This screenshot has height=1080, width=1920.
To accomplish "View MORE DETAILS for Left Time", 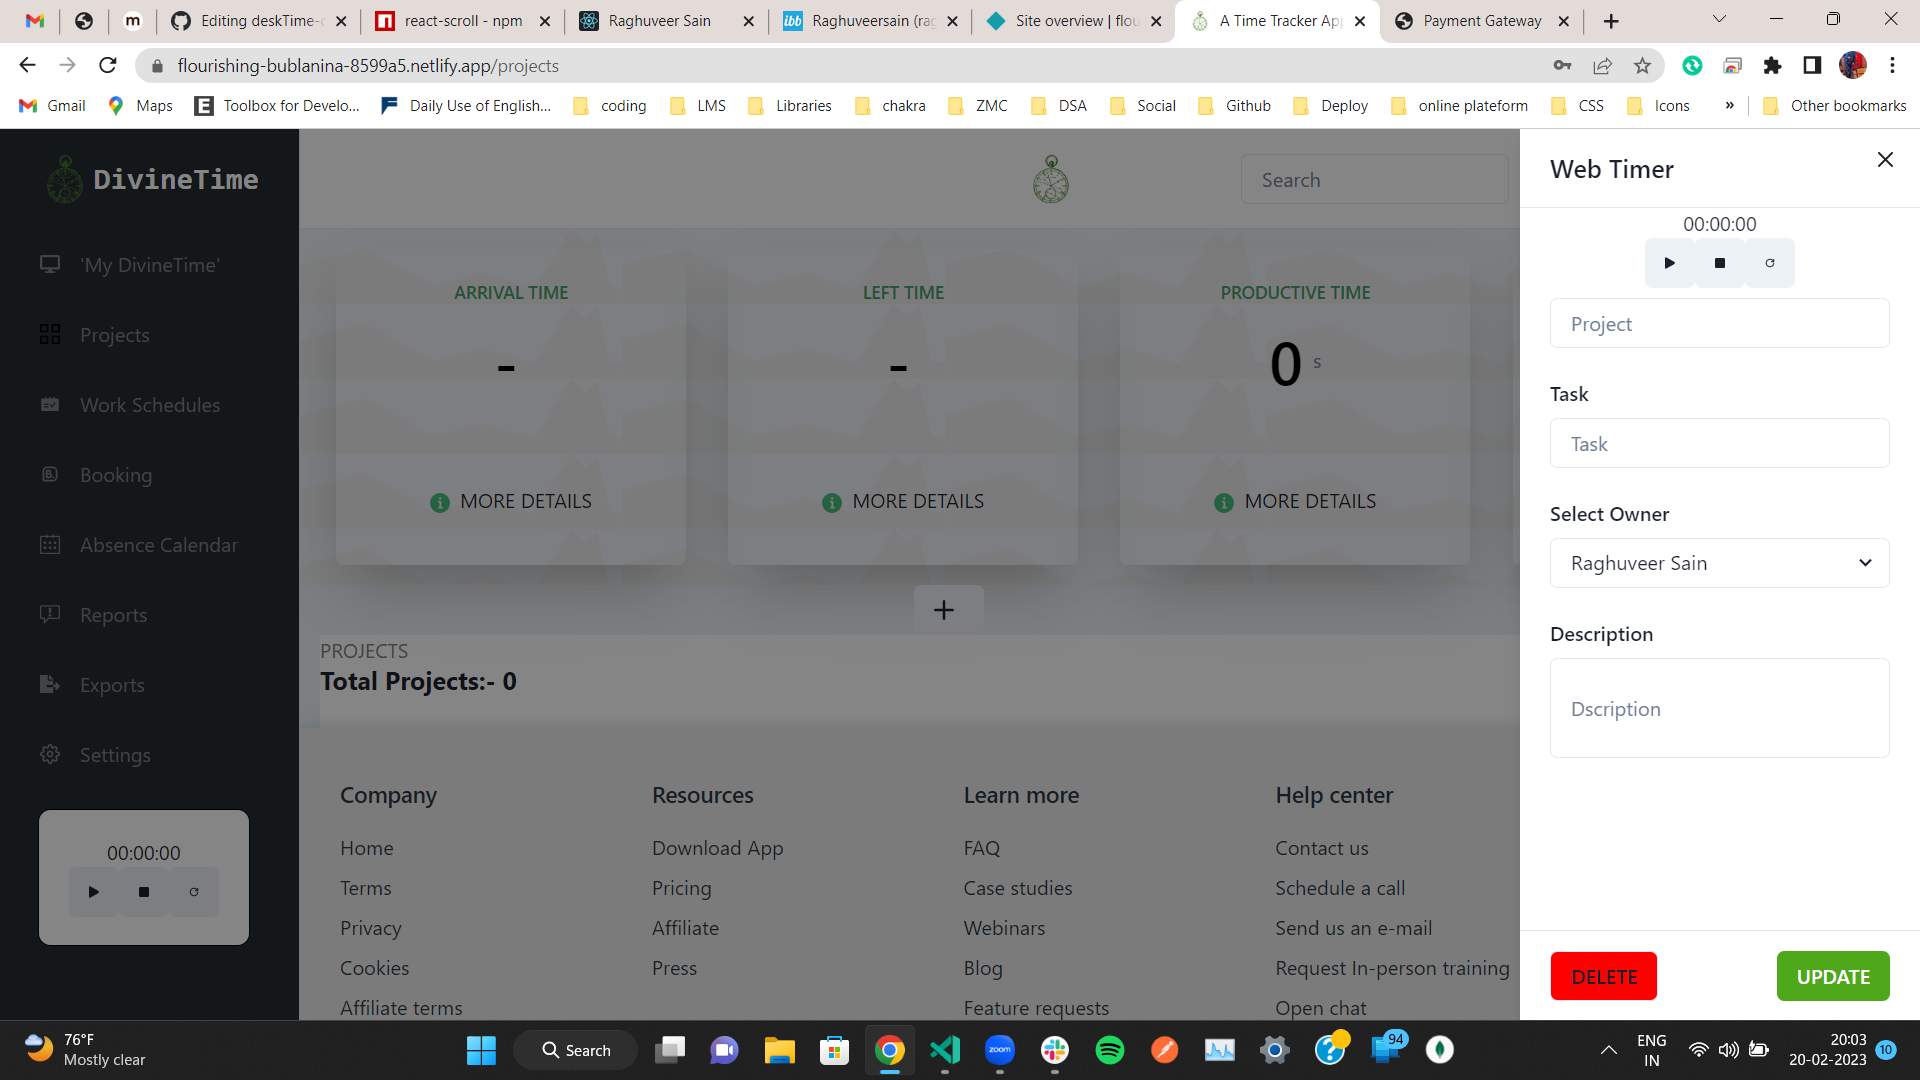I will click(903, 502).
